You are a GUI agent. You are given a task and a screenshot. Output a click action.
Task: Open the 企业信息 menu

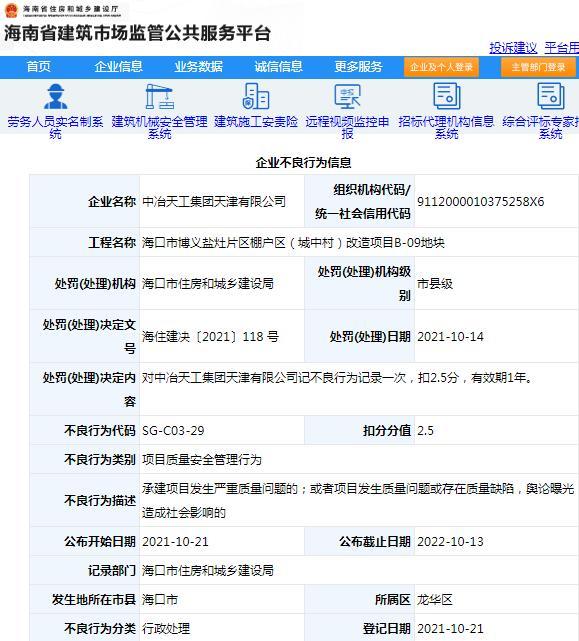click(119, 67)
